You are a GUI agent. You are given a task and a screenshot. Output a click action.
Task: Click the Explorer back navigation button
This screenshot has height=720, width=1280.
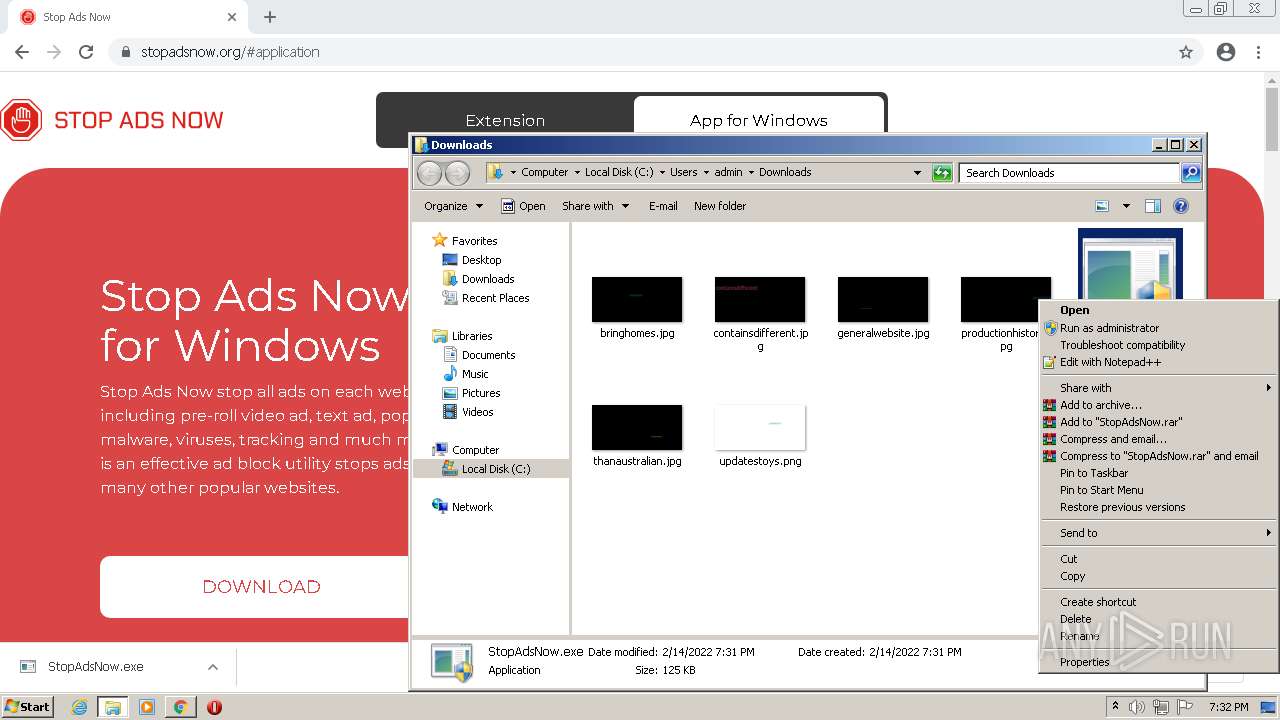click(x=429, y=173)
